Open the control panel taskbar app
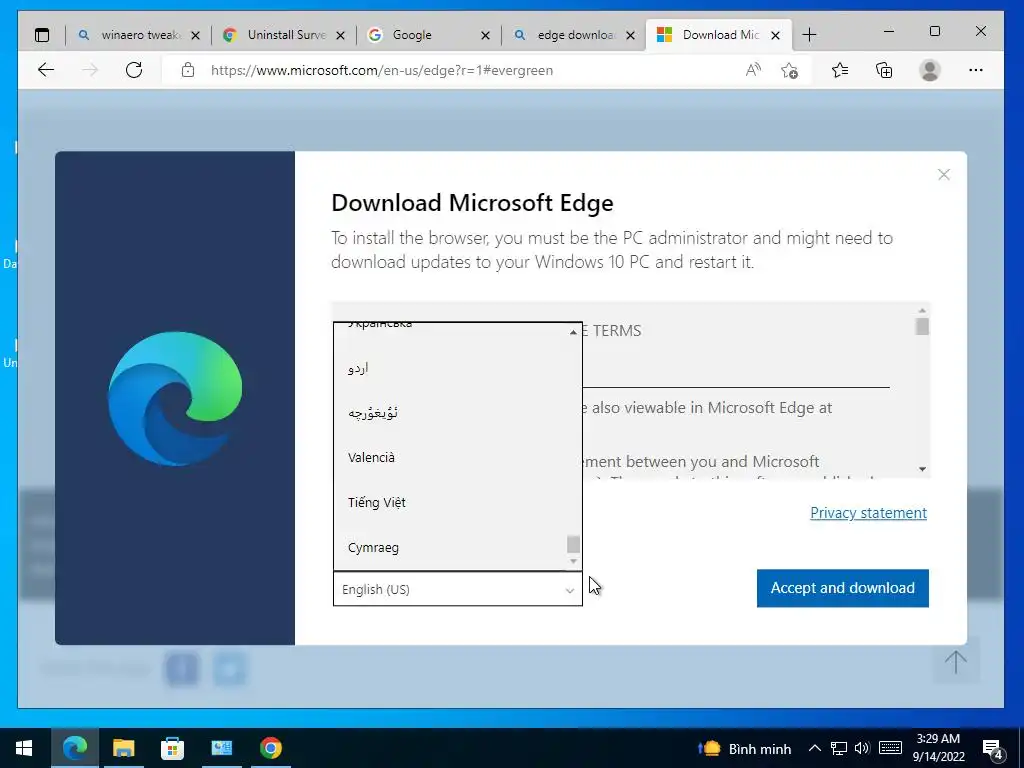The width and height of the screenshot is (1024, 768). pyautogui.click(x=221, y=748)
